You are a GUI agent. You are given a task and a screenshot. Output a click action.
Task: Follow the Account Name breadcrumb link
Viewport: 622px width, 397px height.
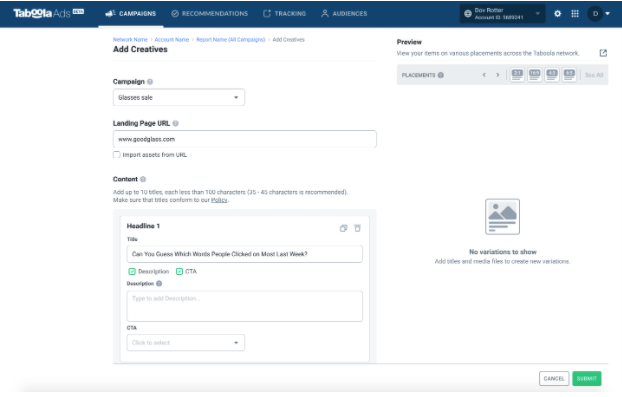tap(171, 40)
